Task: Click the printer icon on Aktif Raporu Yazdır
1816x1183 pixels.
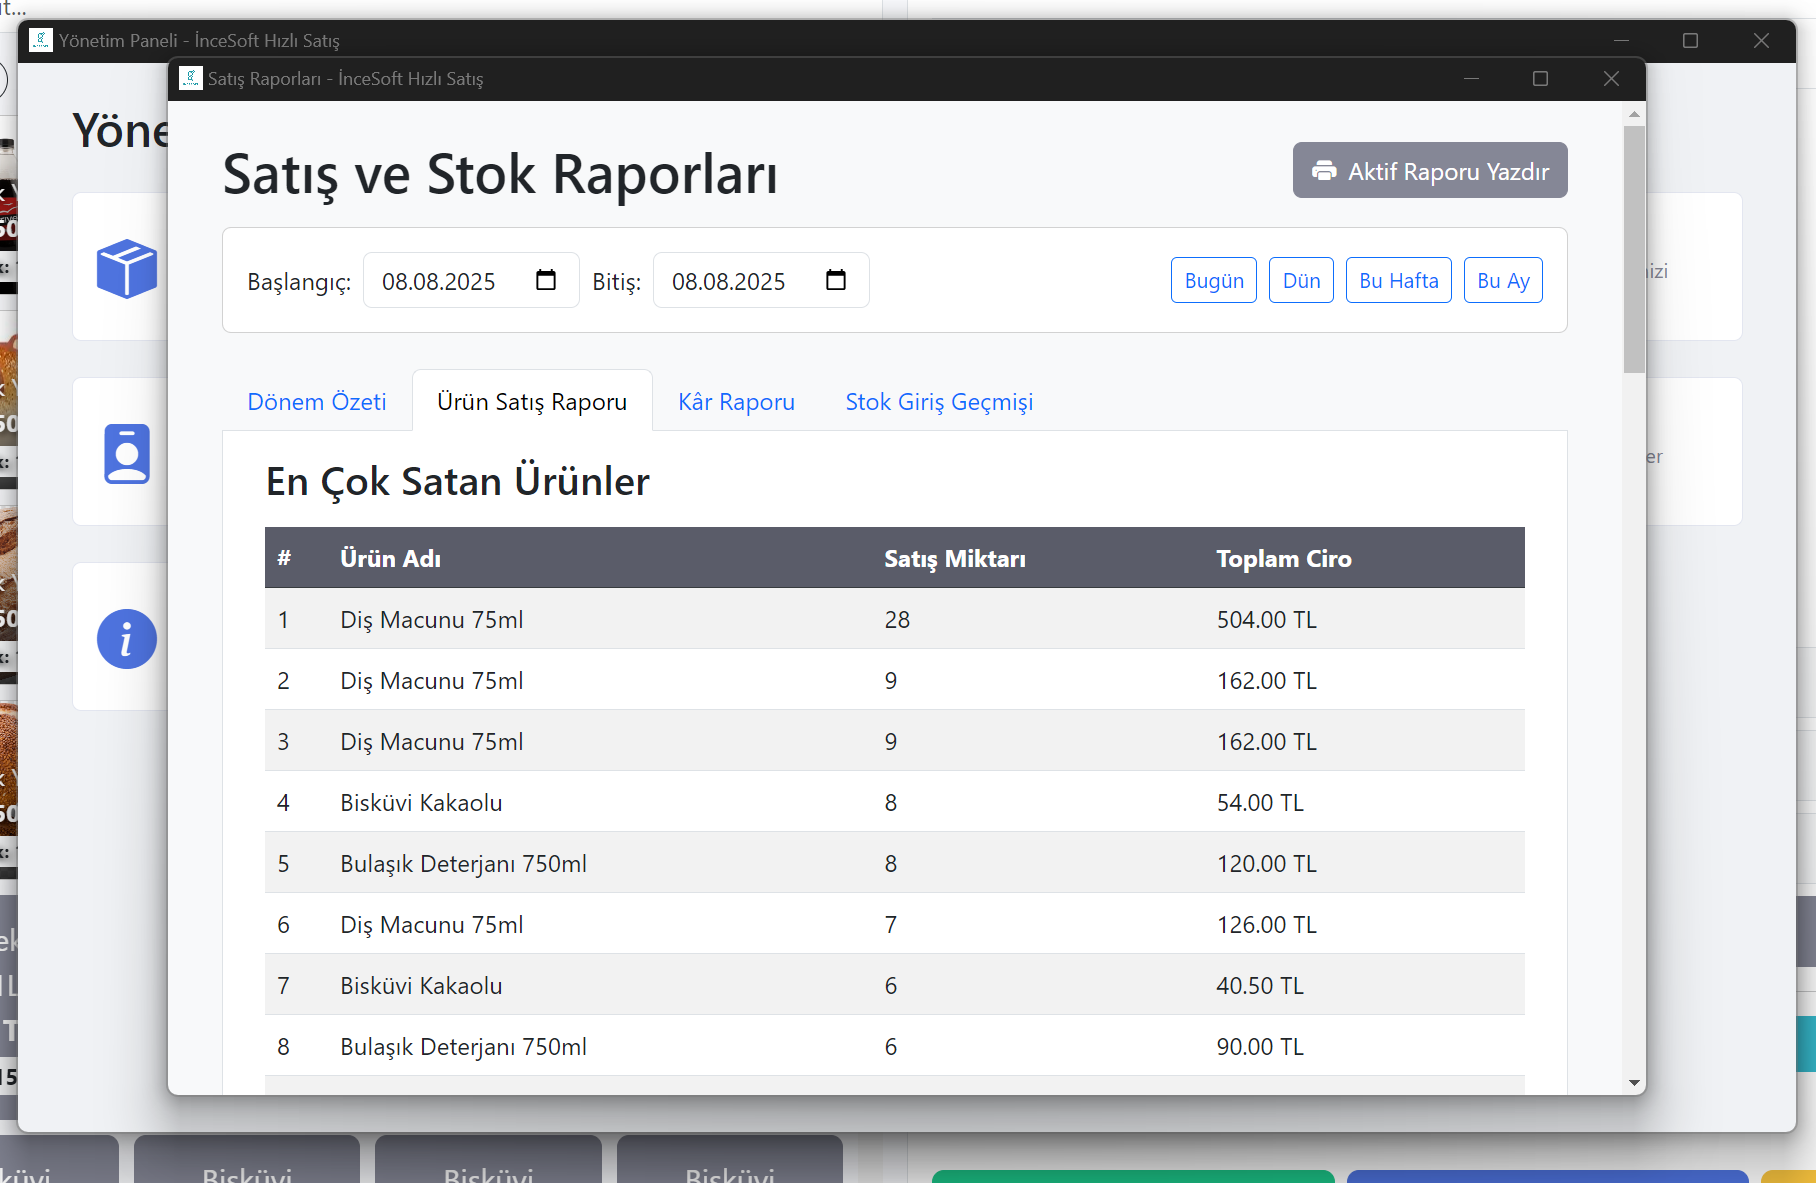Action: (1324, 170)
